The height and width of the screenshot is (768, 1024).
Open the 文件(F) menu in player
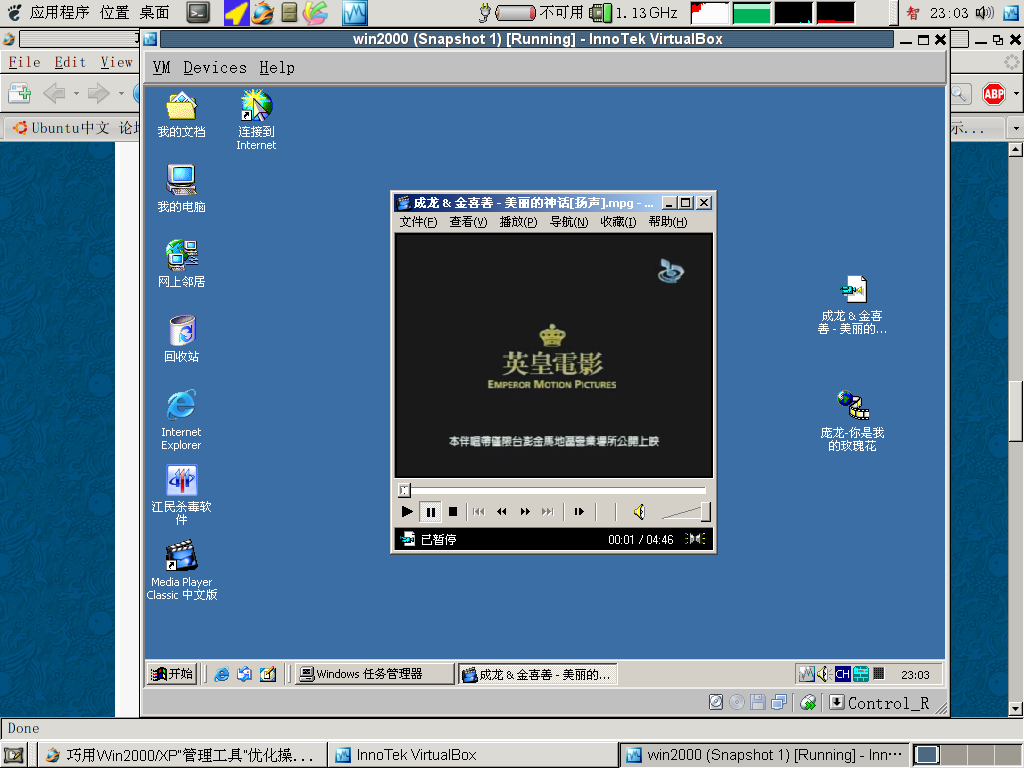pyautogui.click(x=418, y=222)
